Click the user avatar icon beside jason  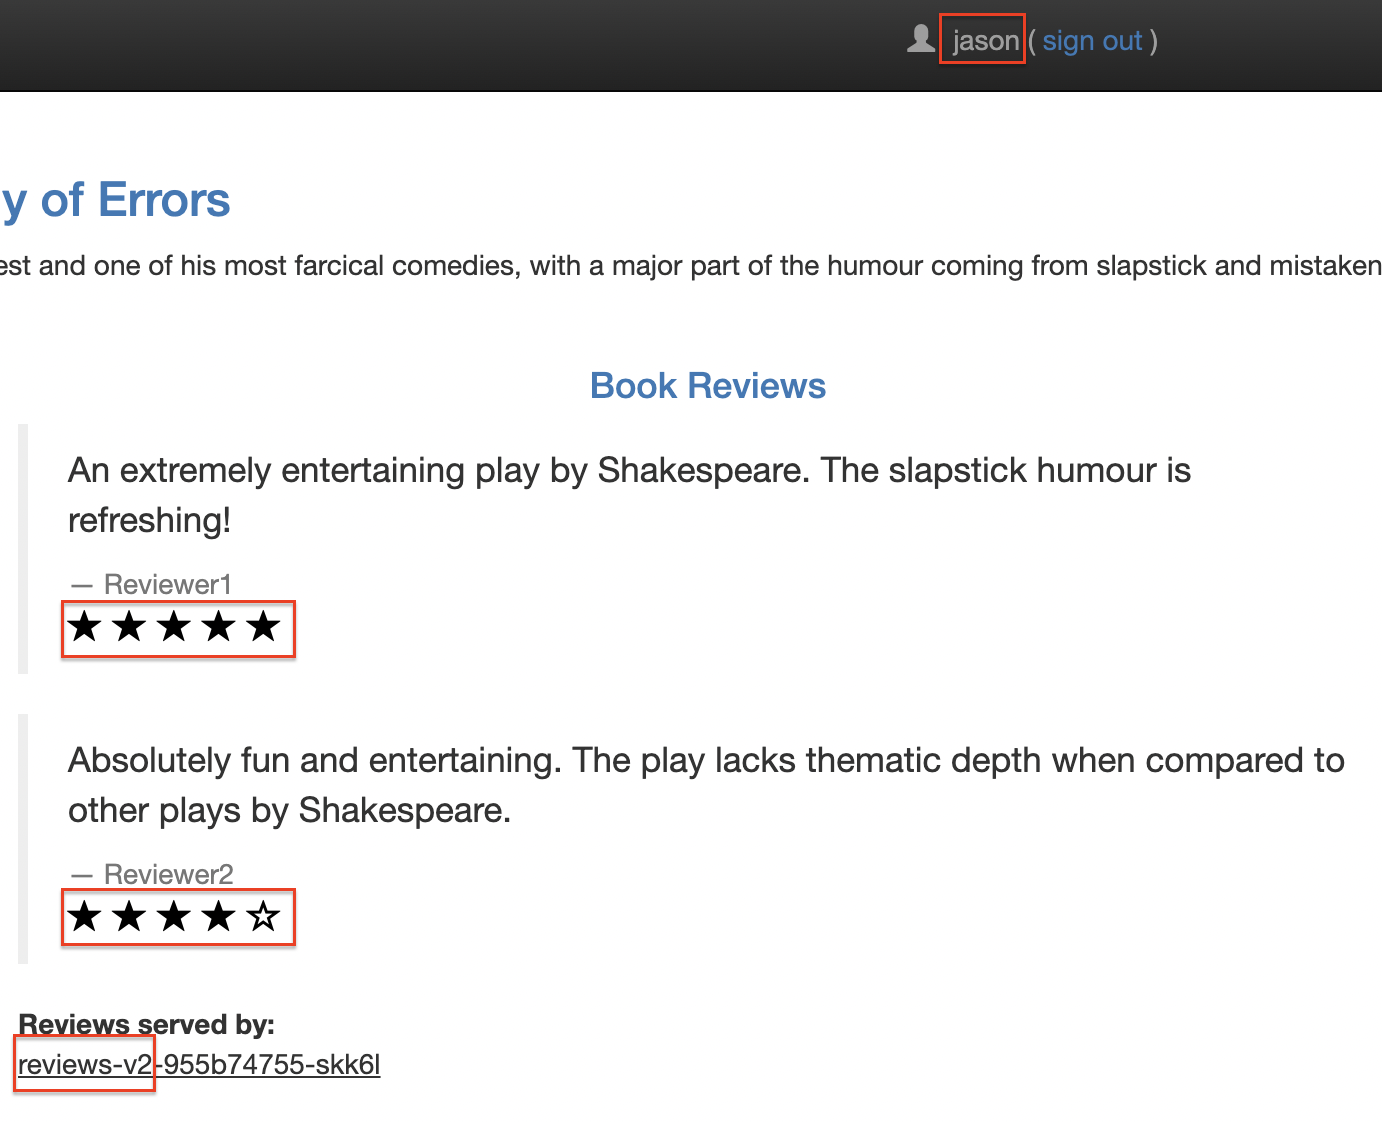920,39
